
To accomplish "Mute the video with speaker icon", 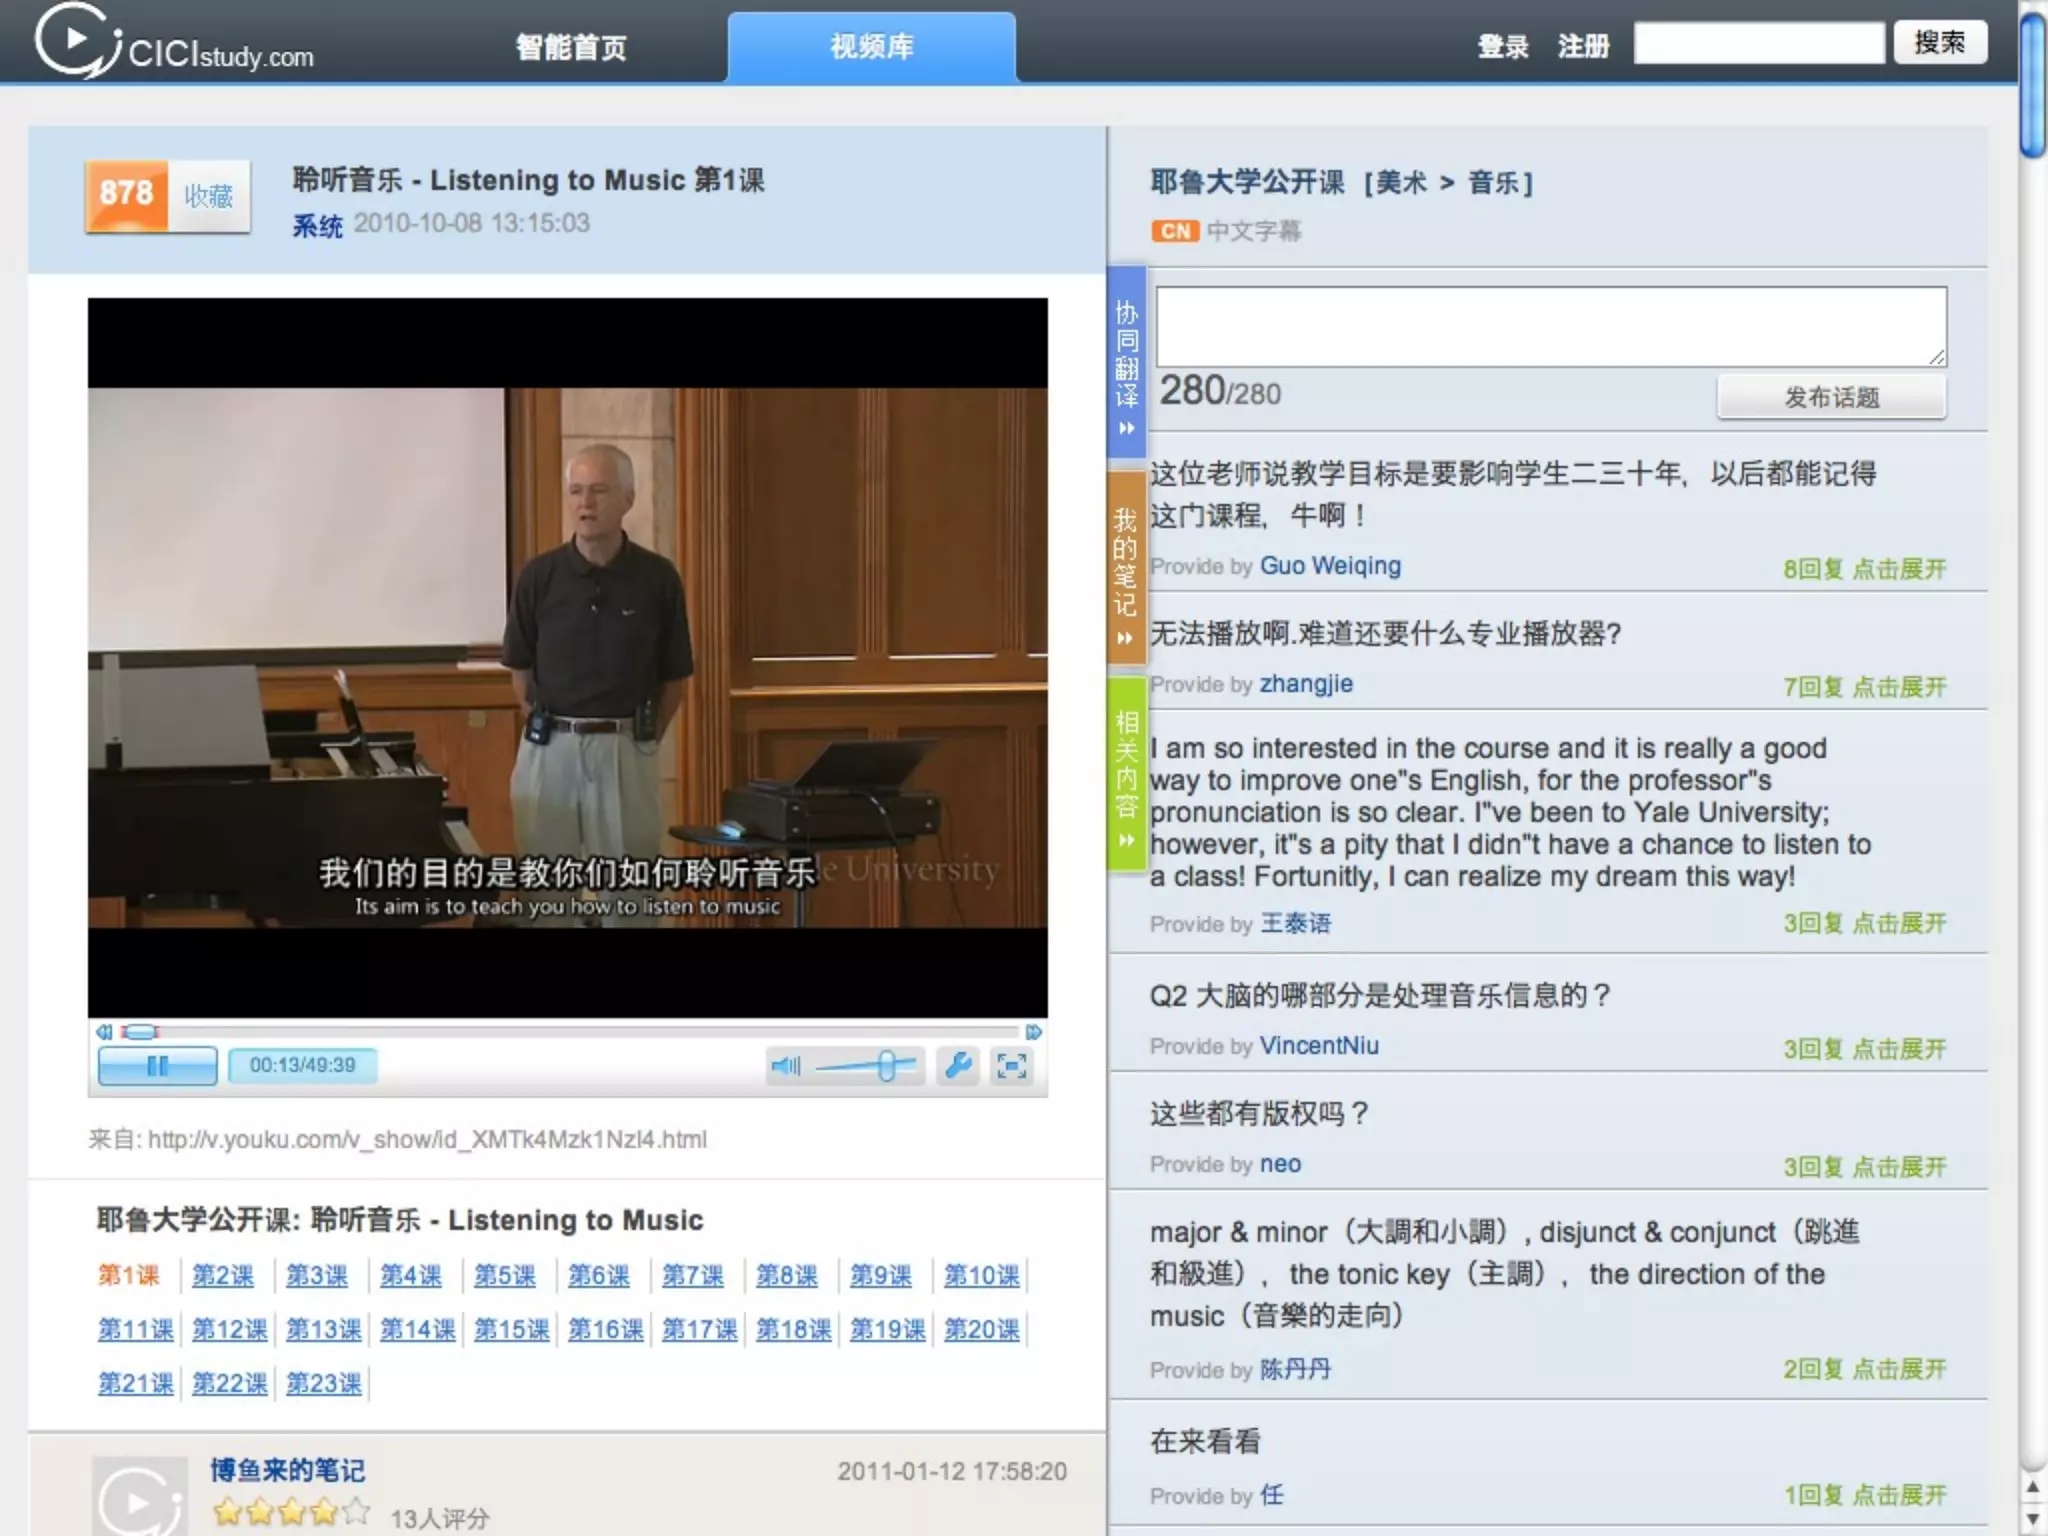I will pos(786,1066).
